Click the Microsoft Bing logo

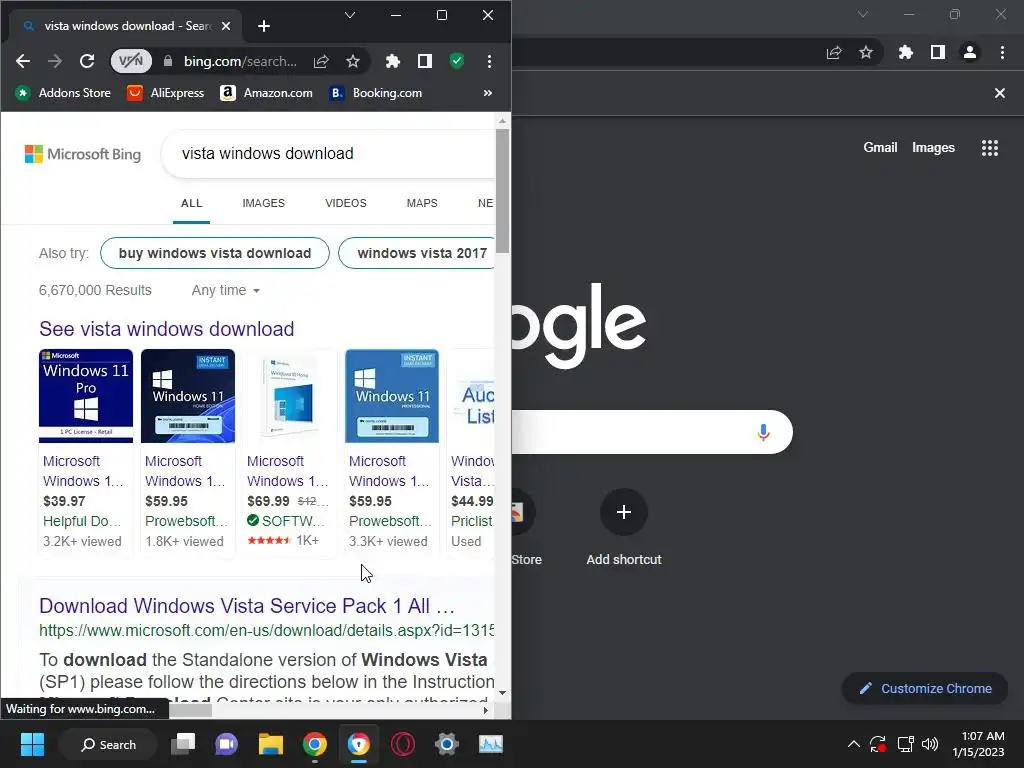pyautogui.click(x=83, y=154)
